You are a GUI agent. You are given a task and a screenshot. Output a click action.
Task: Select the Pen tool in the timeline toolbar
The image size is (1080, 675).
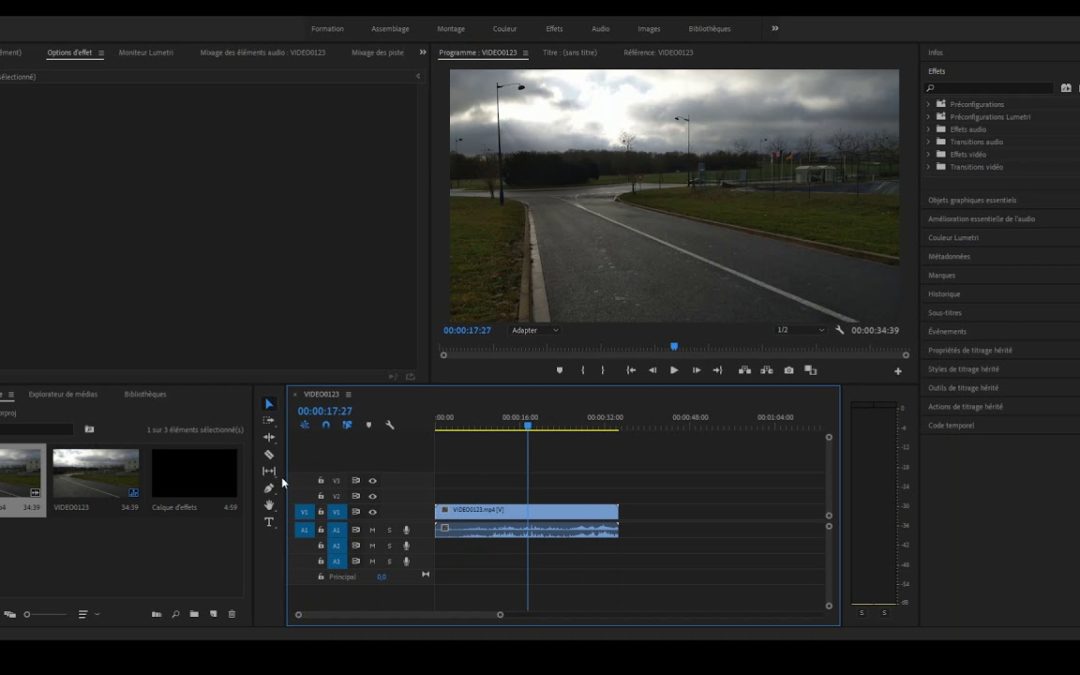click(268, 487)
